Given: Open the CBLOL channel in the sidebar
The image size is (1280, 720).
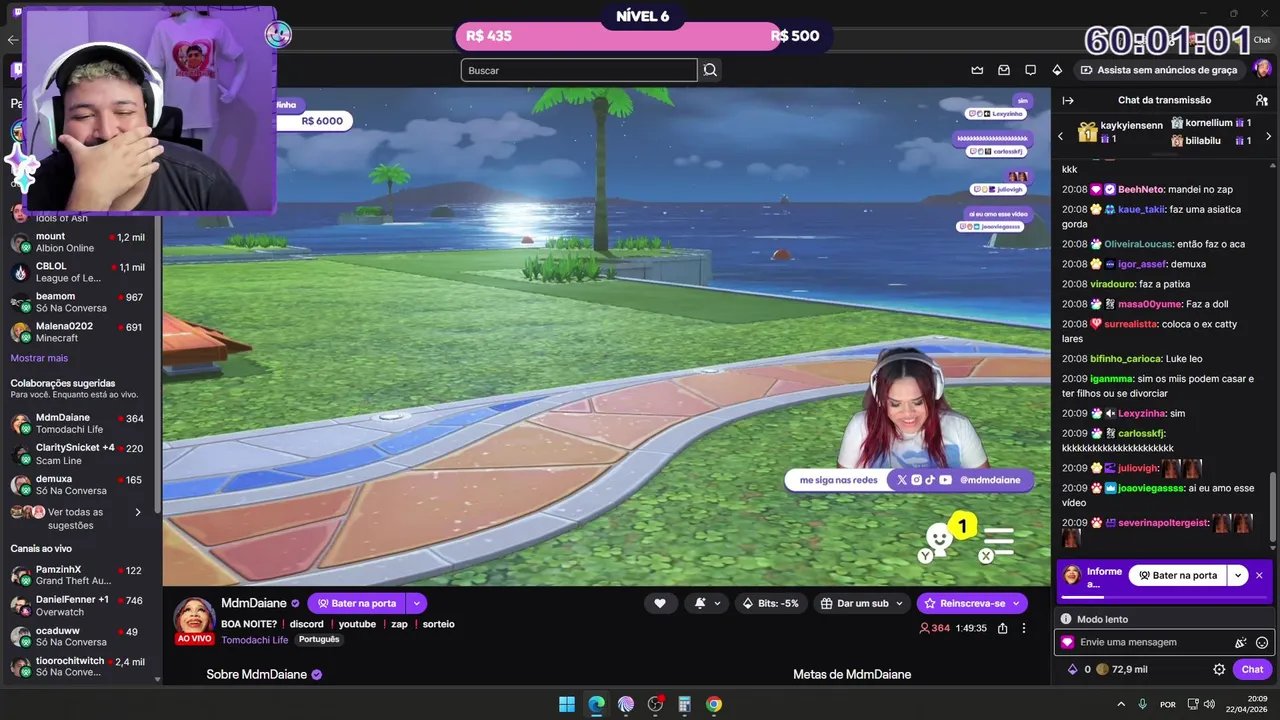Looking at the screenshot, I should click(x=78, y=272).
